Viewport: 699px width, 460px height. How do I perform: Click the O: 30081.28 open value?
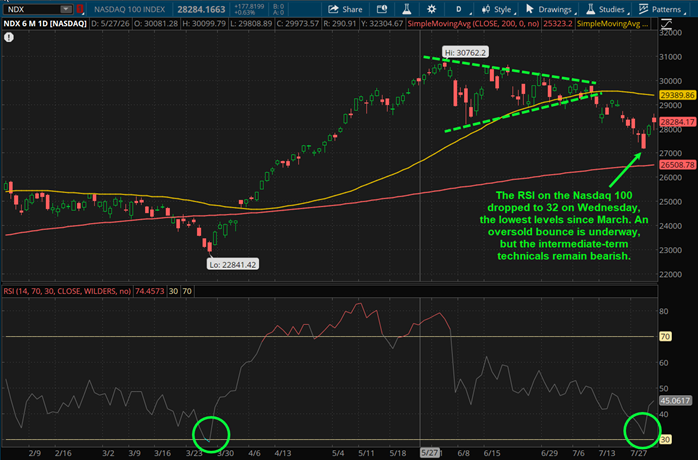tap(156, 24)
